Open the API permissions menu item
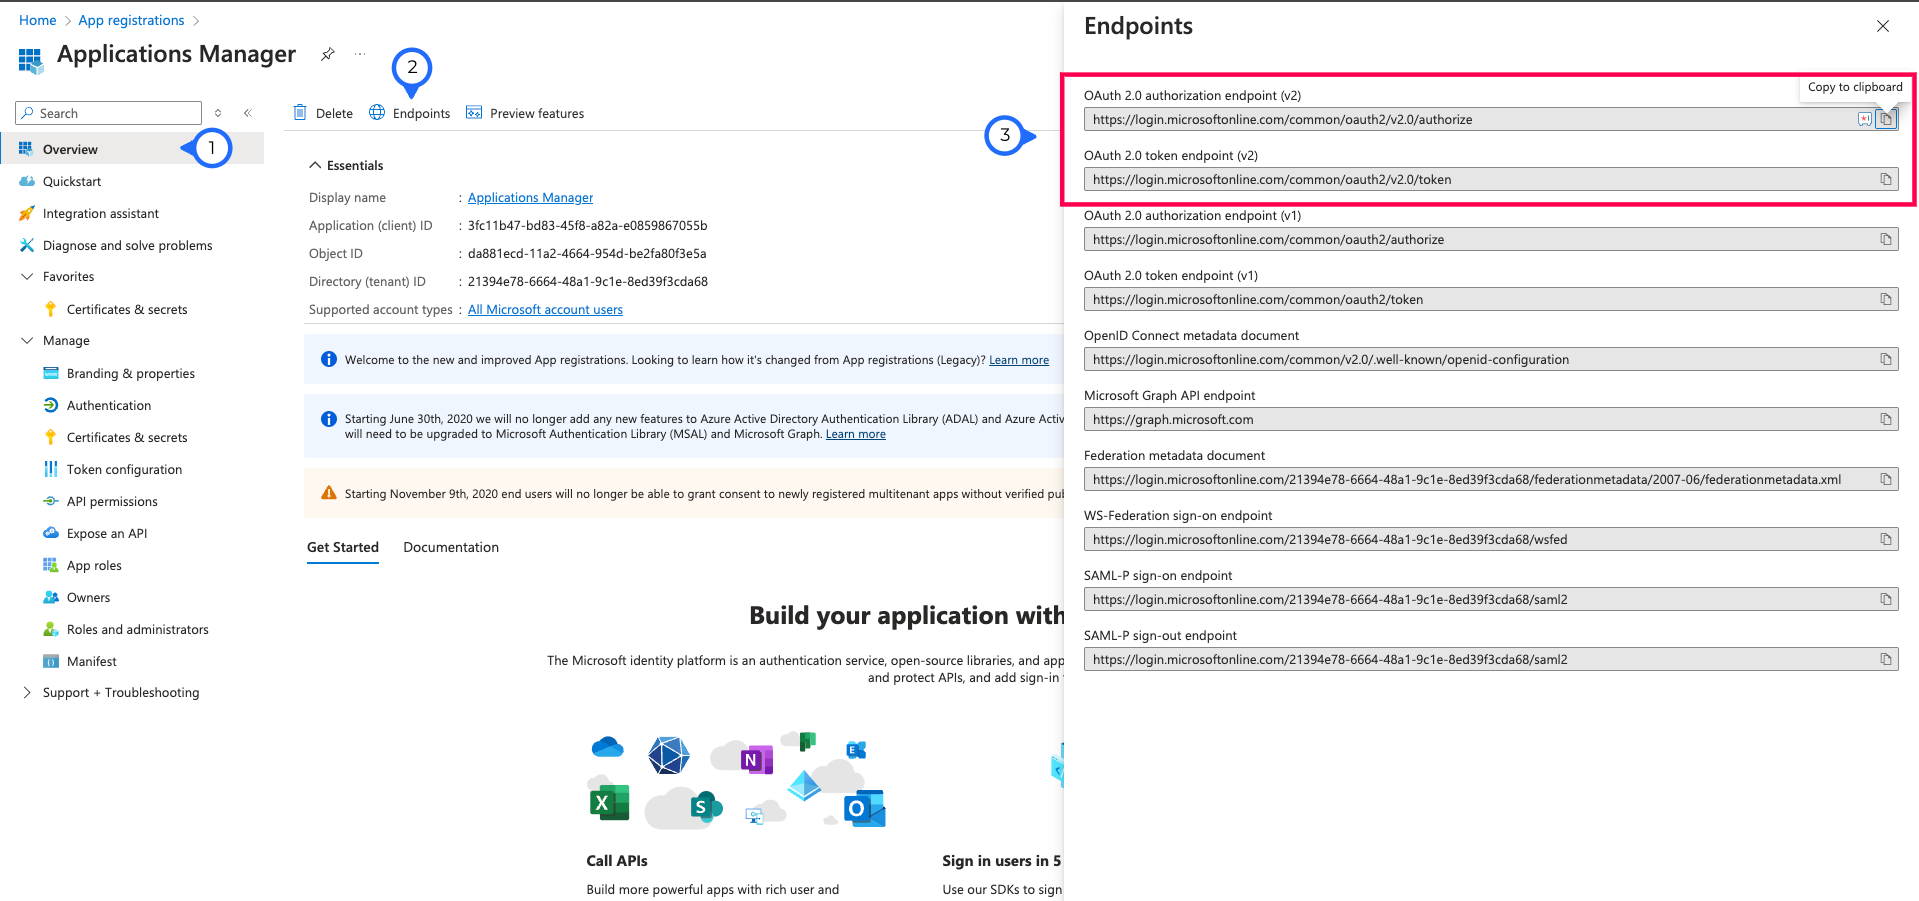 (112, 501)
